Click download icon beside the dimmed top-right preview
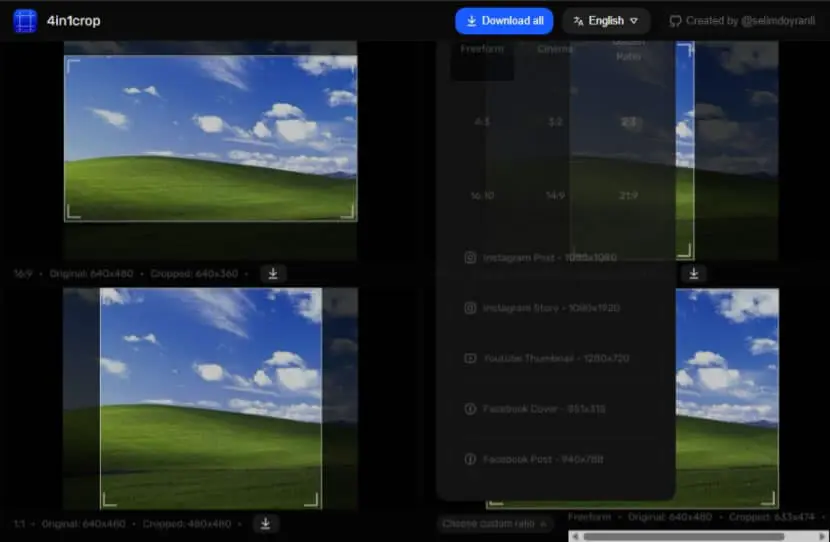Image resolution: width=830 pixels, height=542 pixels. coord(693,274)
